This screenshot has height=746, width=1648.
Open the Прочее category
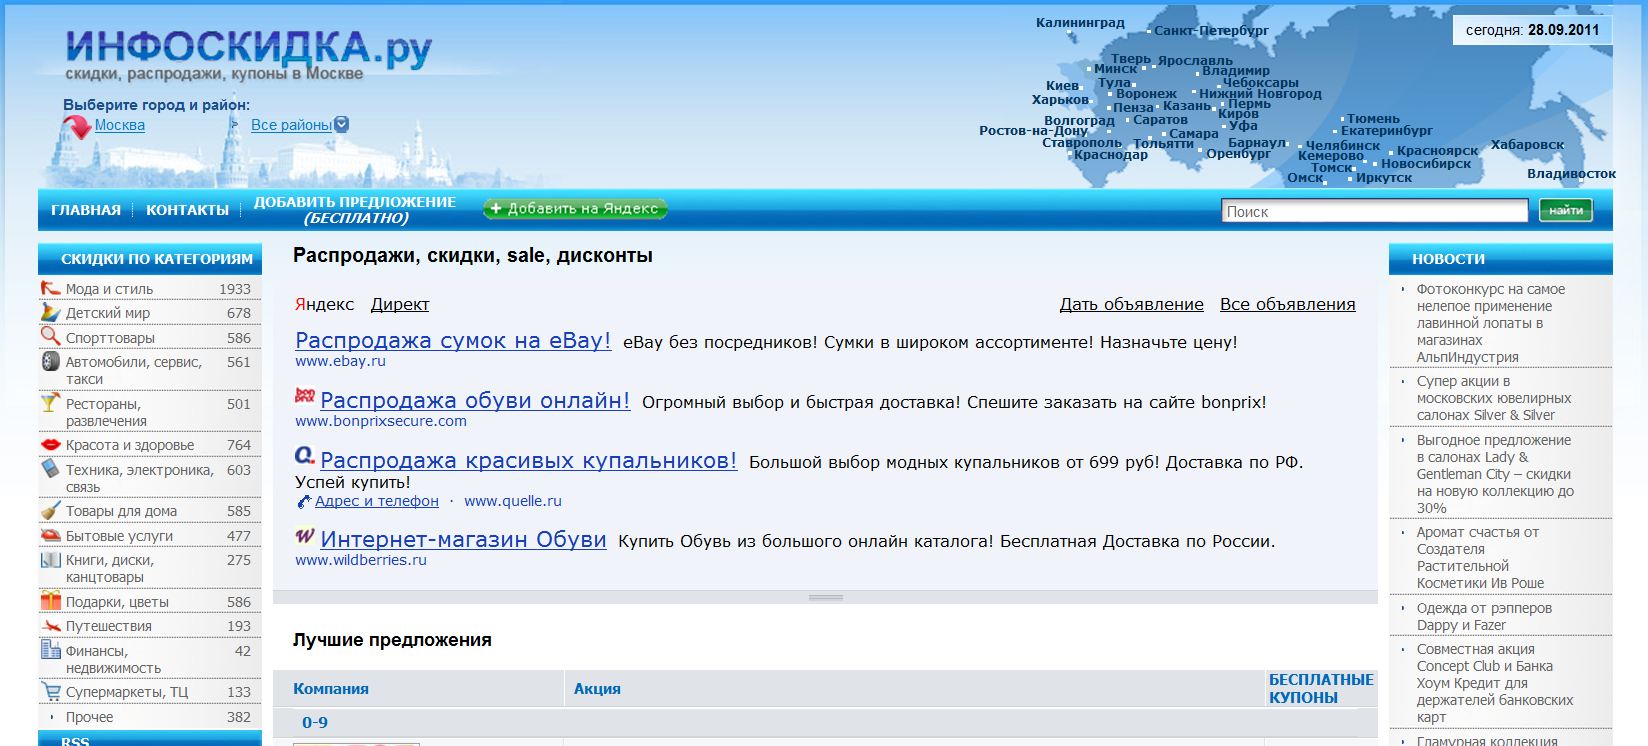[x=89, y=716]
